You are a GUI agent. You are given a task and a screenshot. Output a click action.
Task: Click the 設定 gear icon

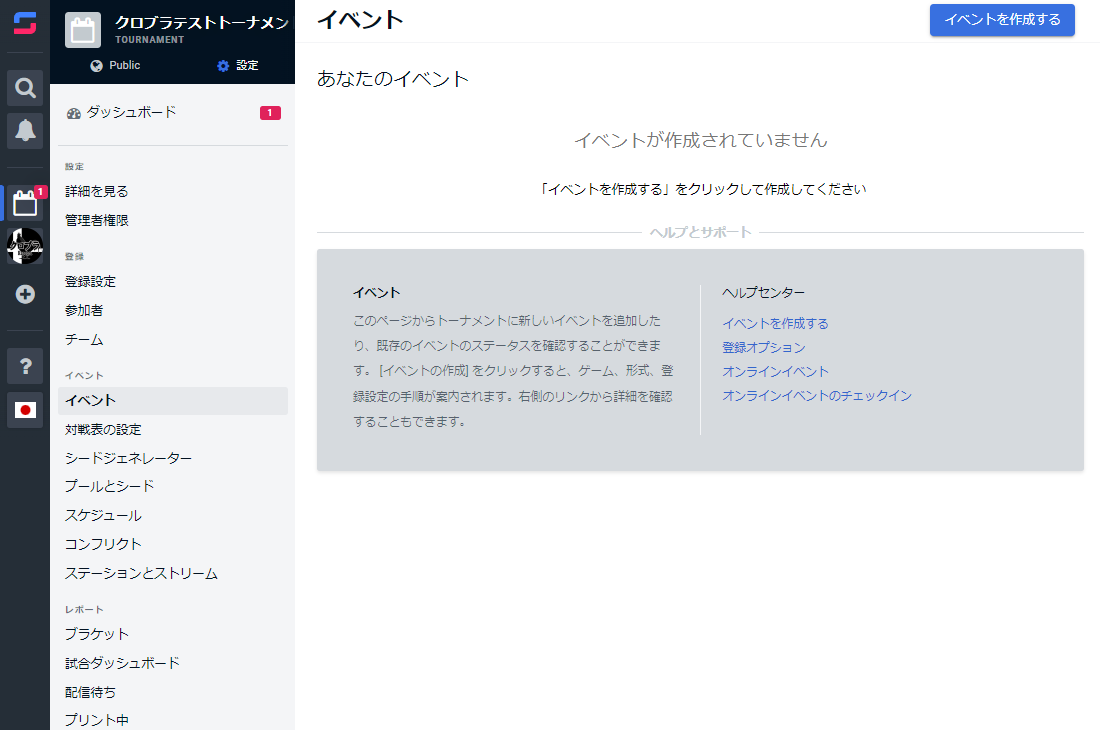click(223, 65)
